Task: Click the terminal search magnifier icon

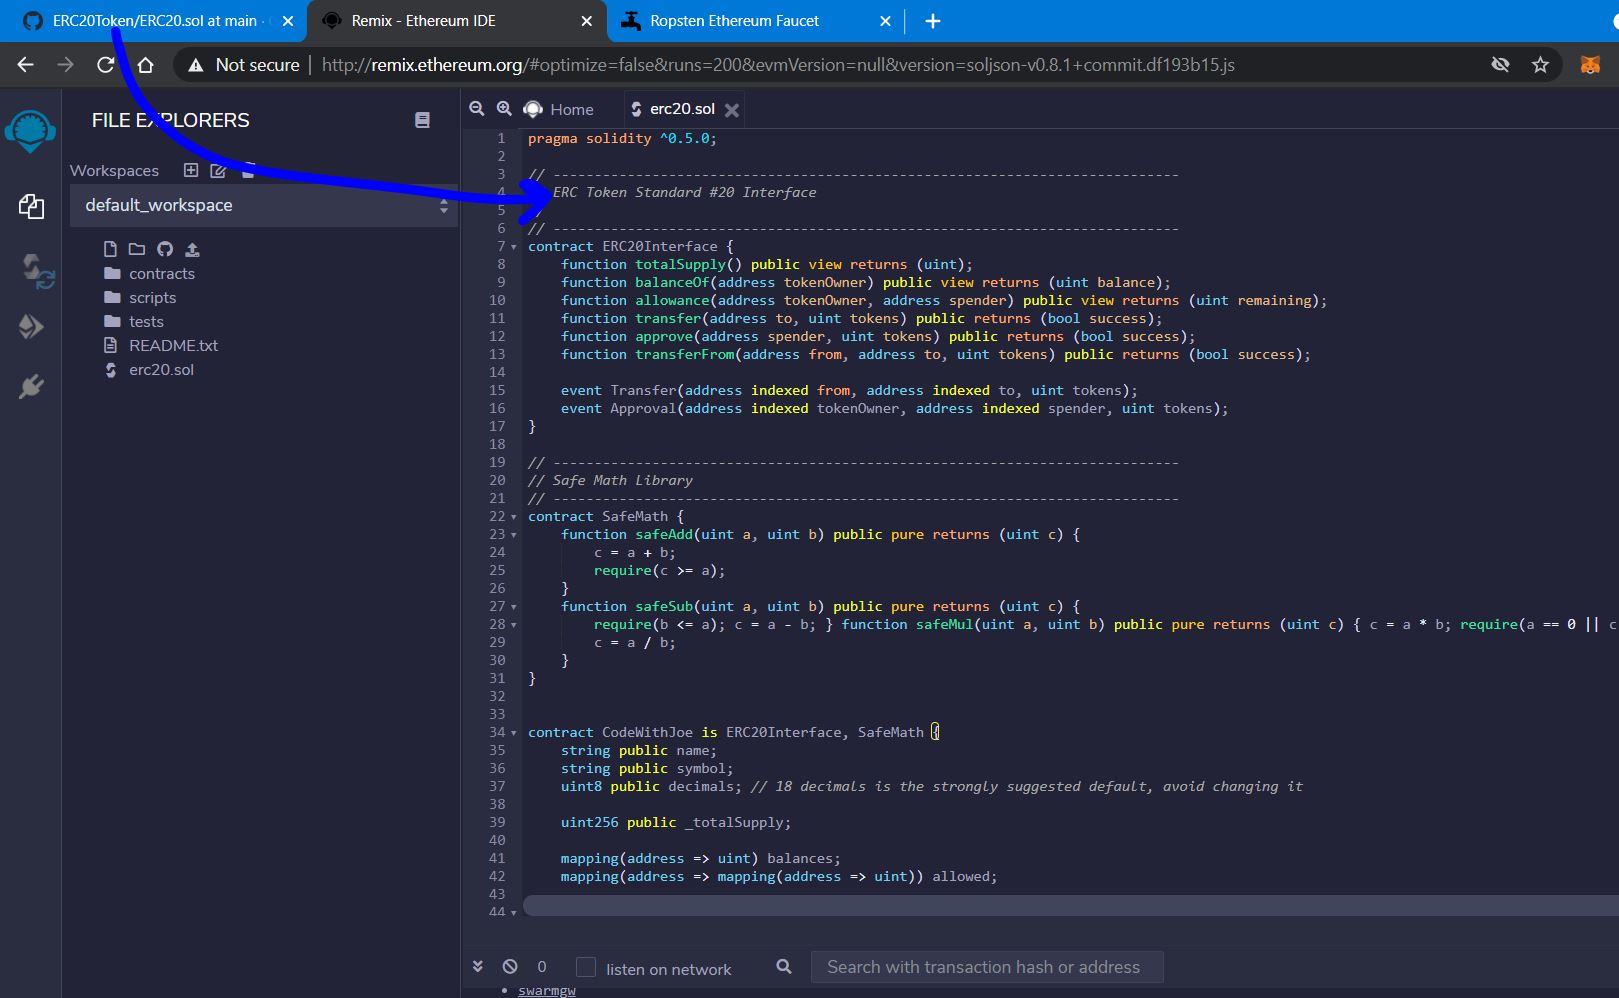Action: tap(784, 966)
